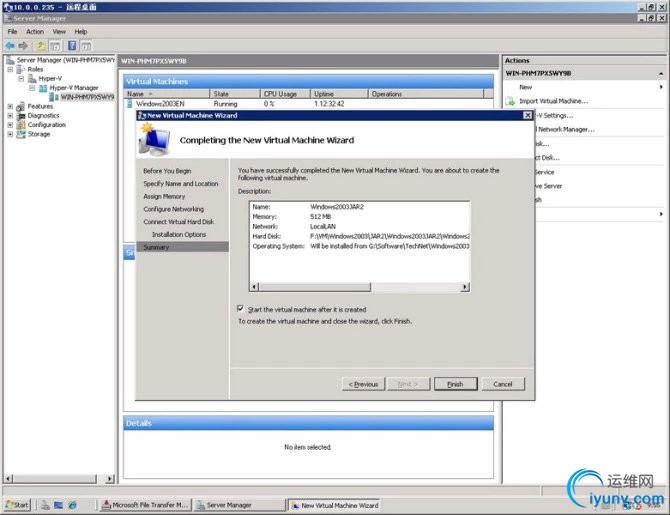Go to Installation Options wizard step

pyautogui.click(x=179, y=235)
